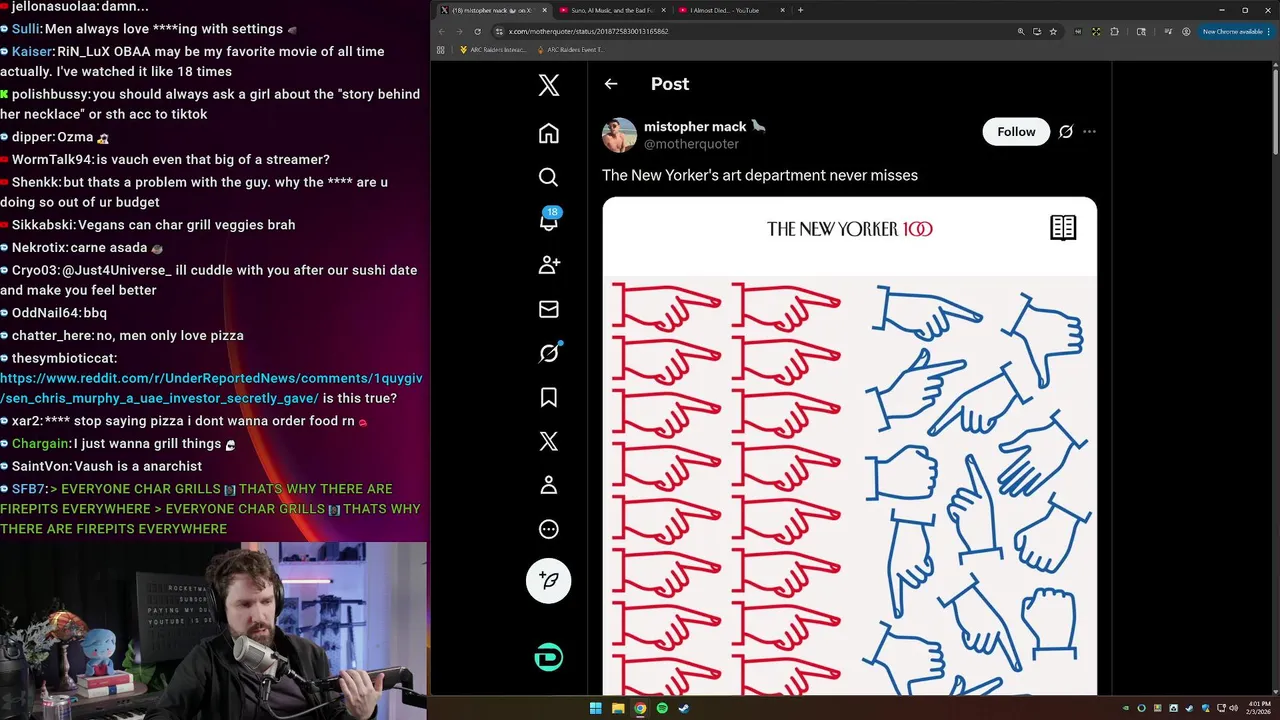
Task: Open Bookmarks in X sidebar
Action: (548, 397)
